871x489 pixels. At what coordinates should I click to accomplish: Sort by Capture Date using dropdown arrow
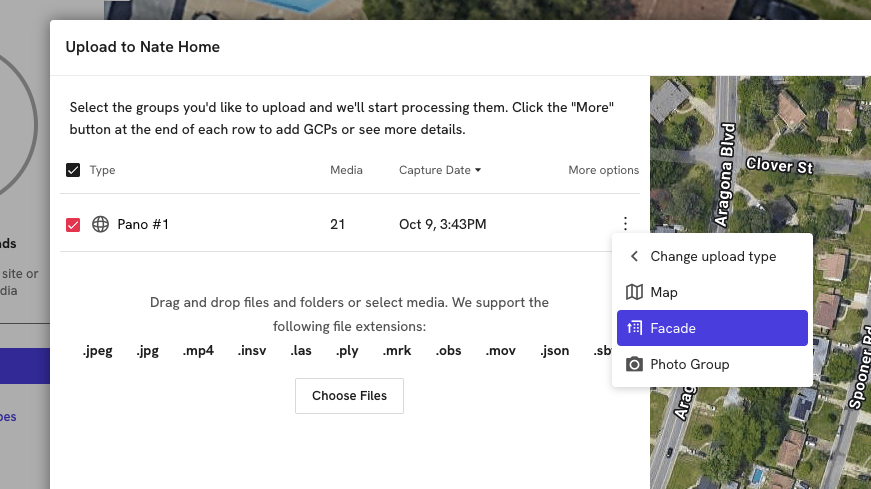(x=478, y=170)
